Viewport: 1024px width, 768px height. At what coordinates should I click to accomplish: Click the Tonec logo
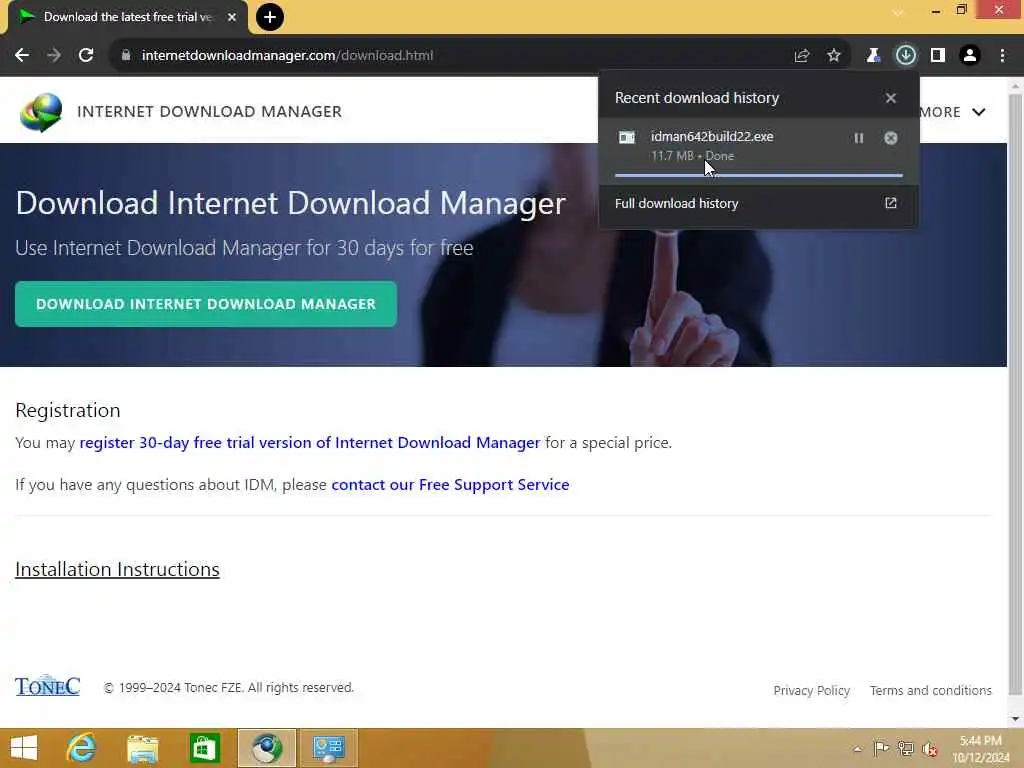pos(48,686)
